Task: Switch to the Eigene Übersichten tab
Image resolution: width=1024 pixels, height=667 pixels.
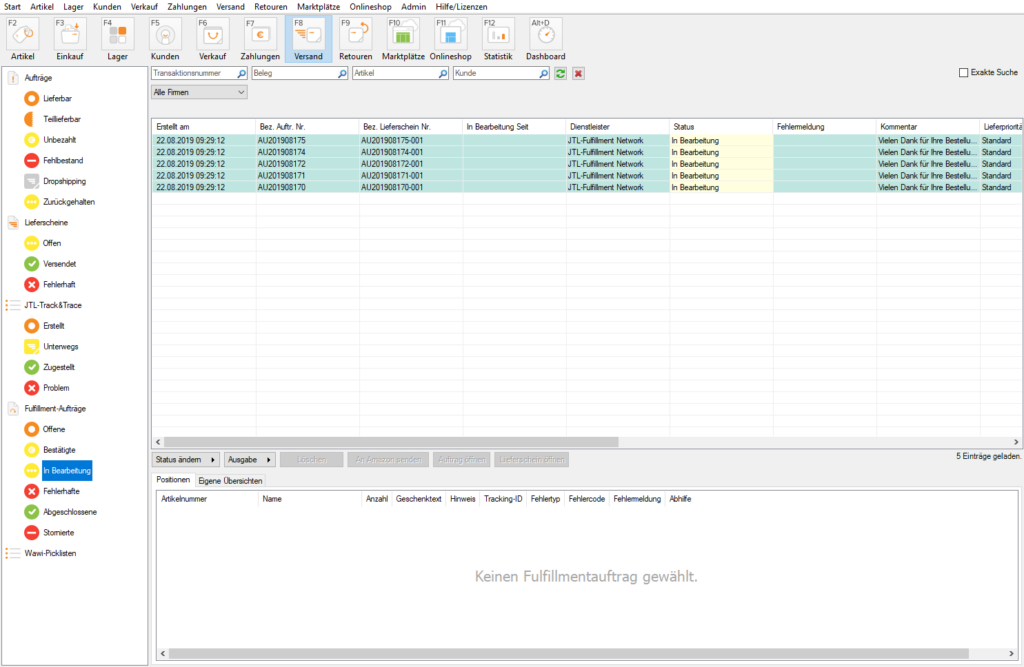Action: point(229,481)
